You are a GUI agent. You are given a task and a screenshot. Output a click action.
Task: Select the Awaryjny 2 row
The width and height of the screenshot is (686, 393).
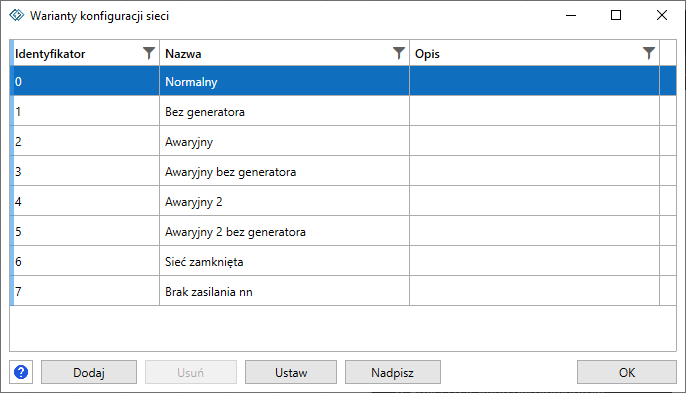343,201
